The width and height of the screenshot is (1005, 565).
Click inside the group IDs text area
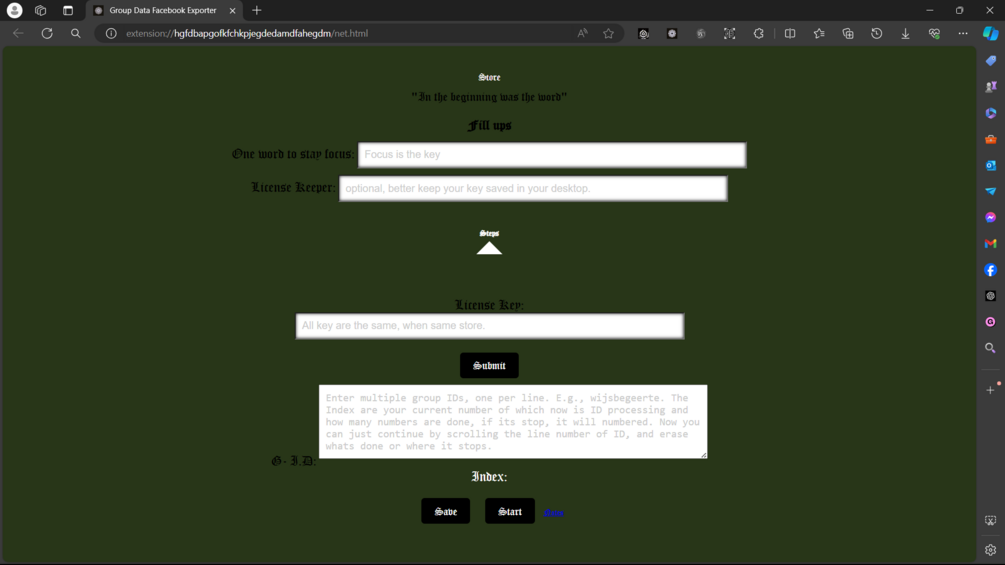(513, 422)
